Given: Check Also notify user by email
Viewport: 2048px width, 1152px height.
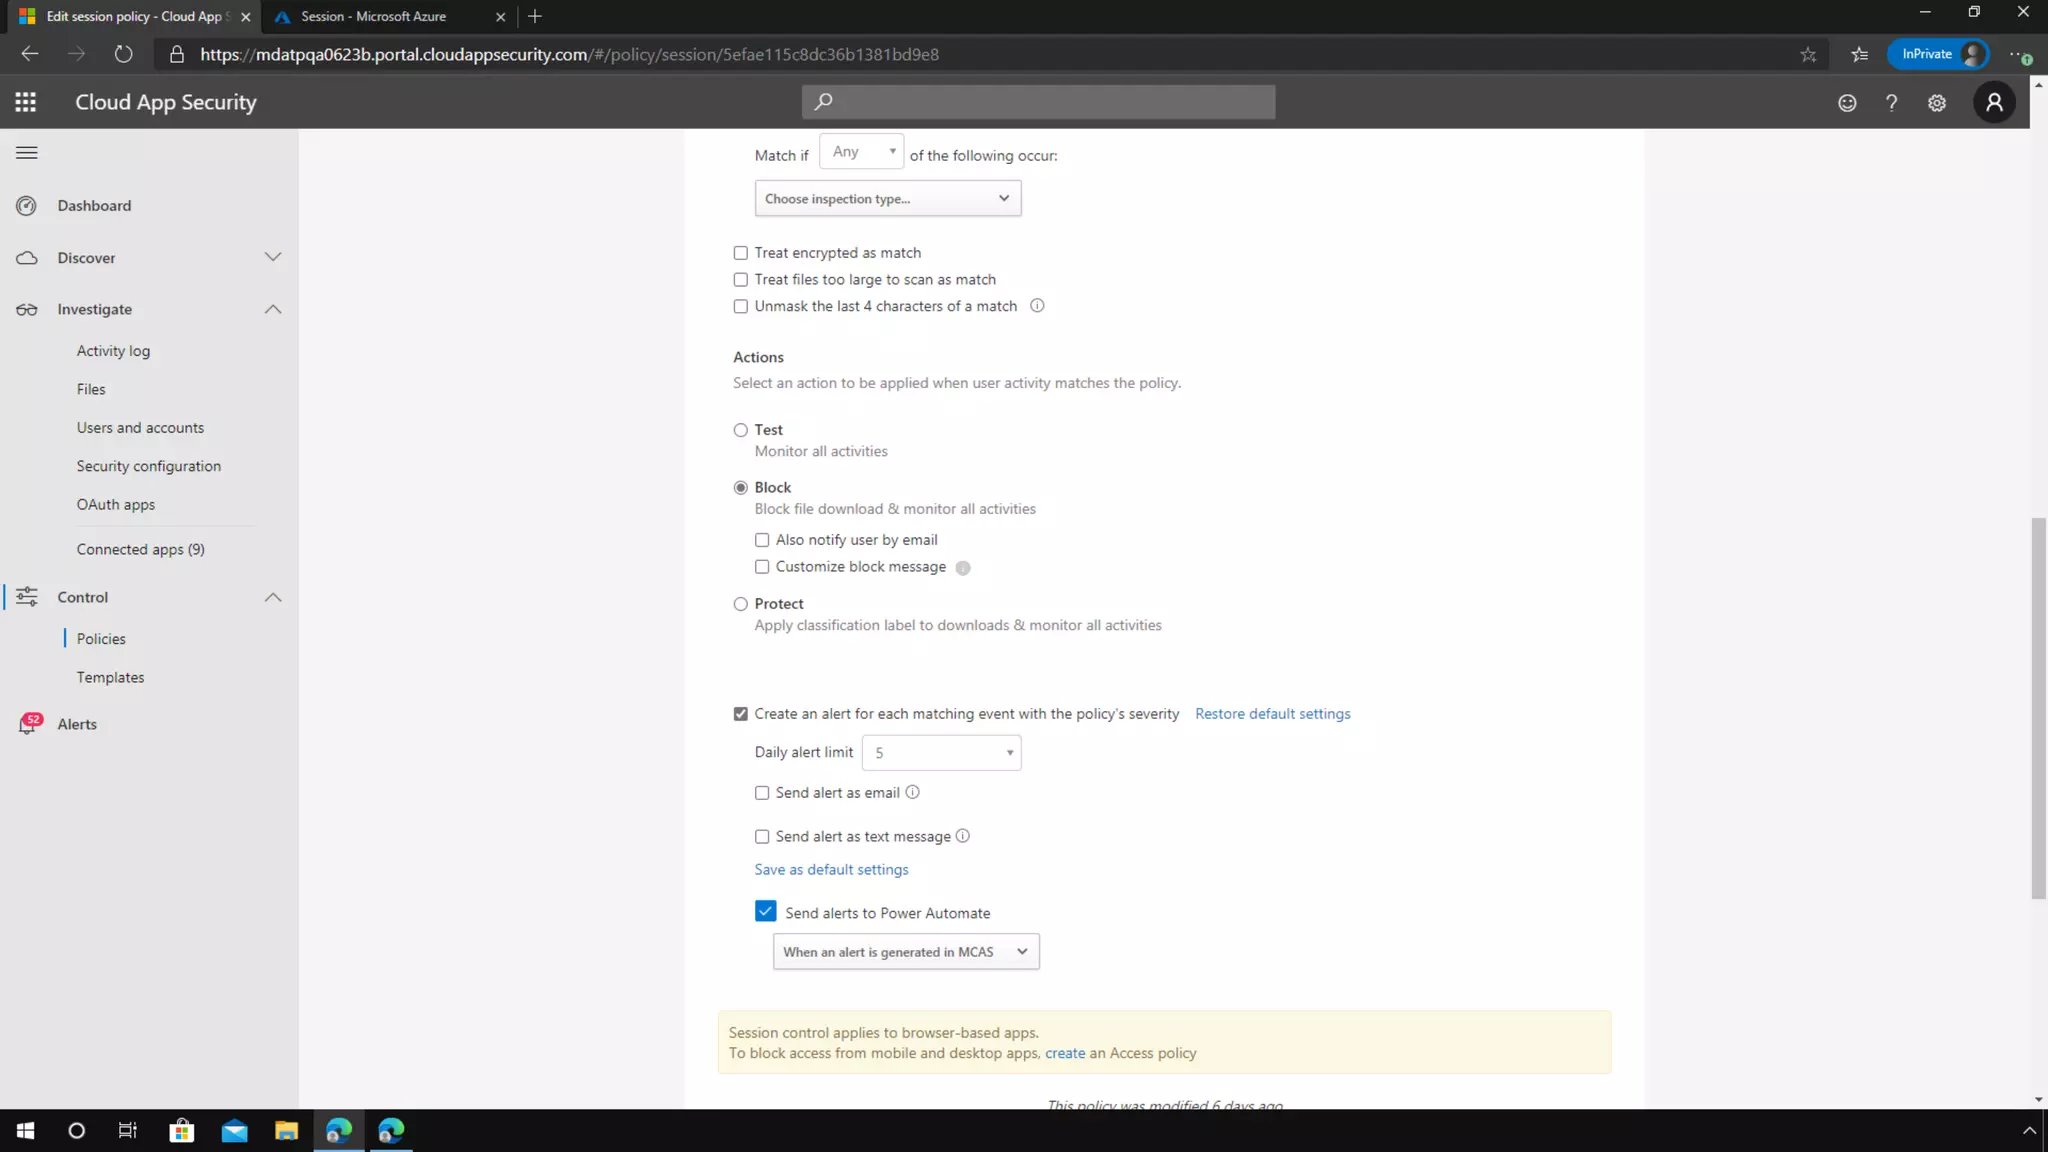Looking at the screenshot, I should [x=762, y=540].
